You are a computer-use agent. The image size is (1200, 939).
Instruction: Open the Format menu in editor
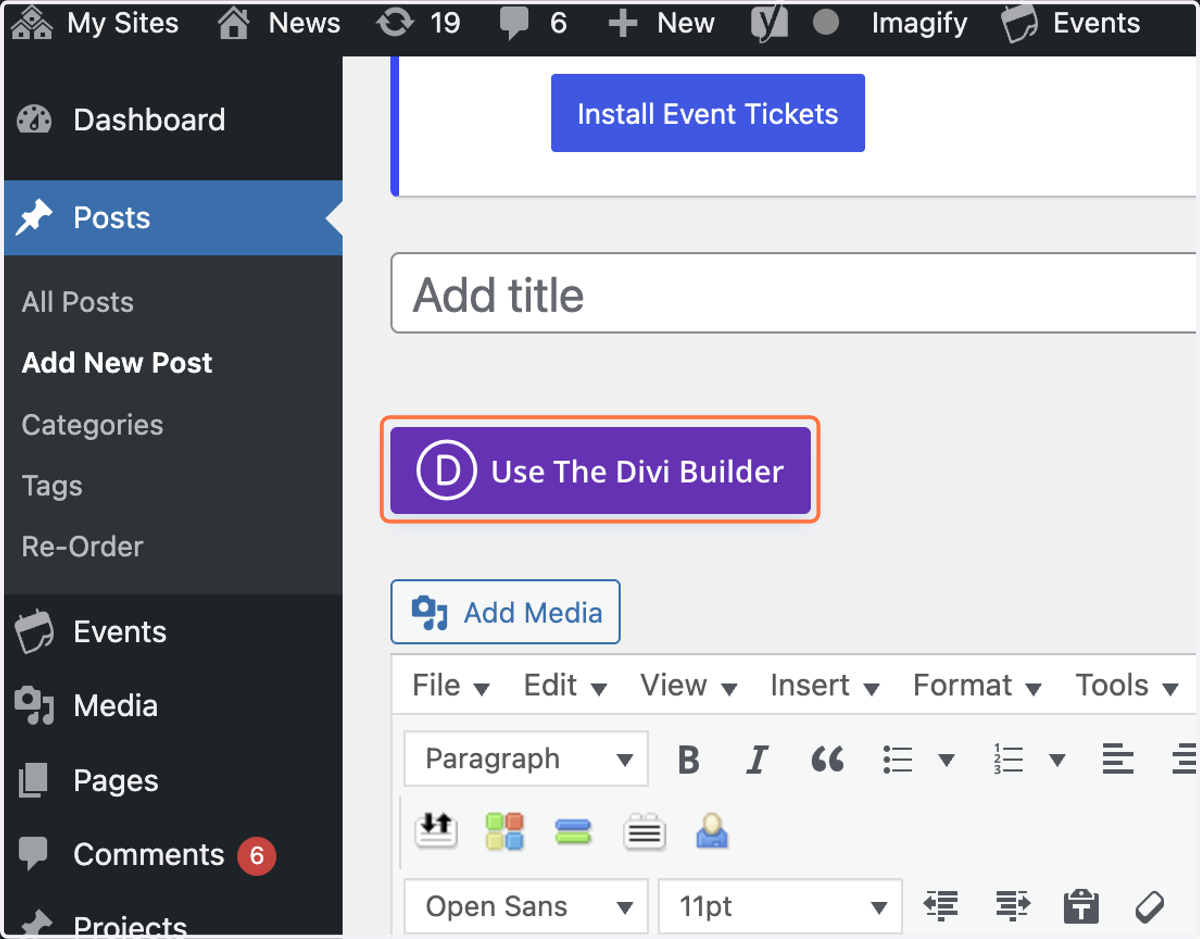(x=977, y=685)
